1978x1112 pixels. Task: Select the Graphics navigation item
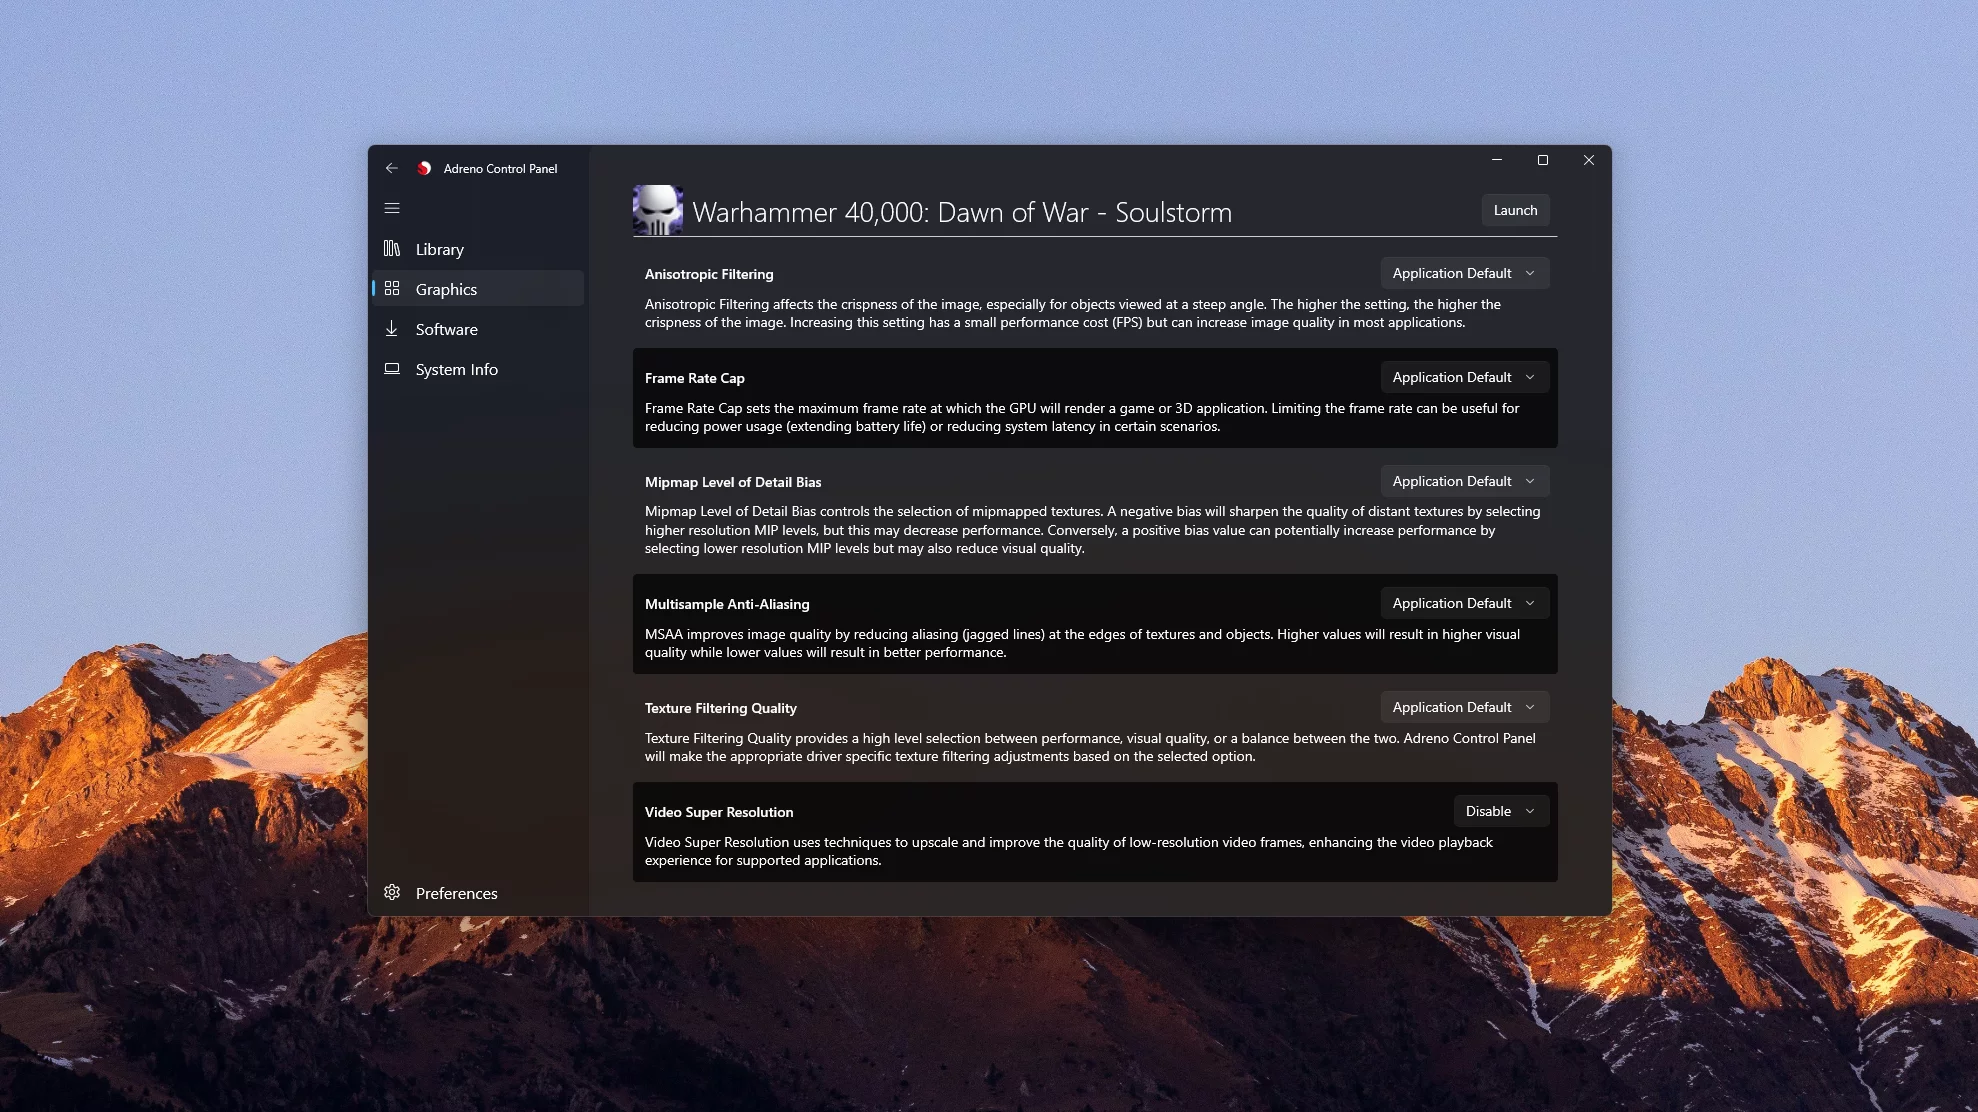tap(478, 288)
